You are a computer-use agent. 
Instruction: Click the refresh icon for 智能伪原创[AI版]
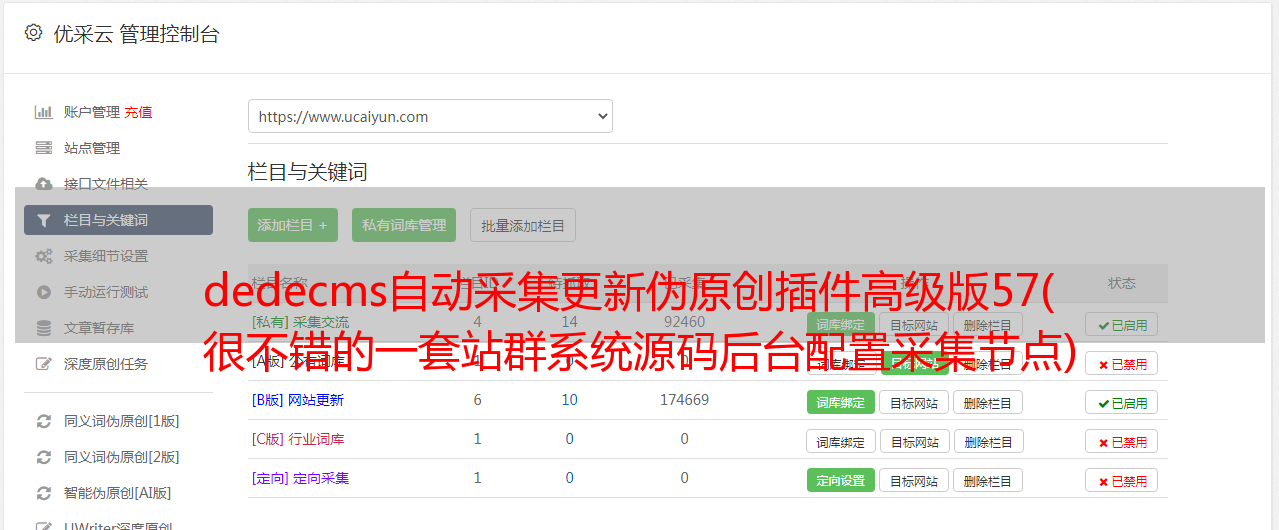43,493
